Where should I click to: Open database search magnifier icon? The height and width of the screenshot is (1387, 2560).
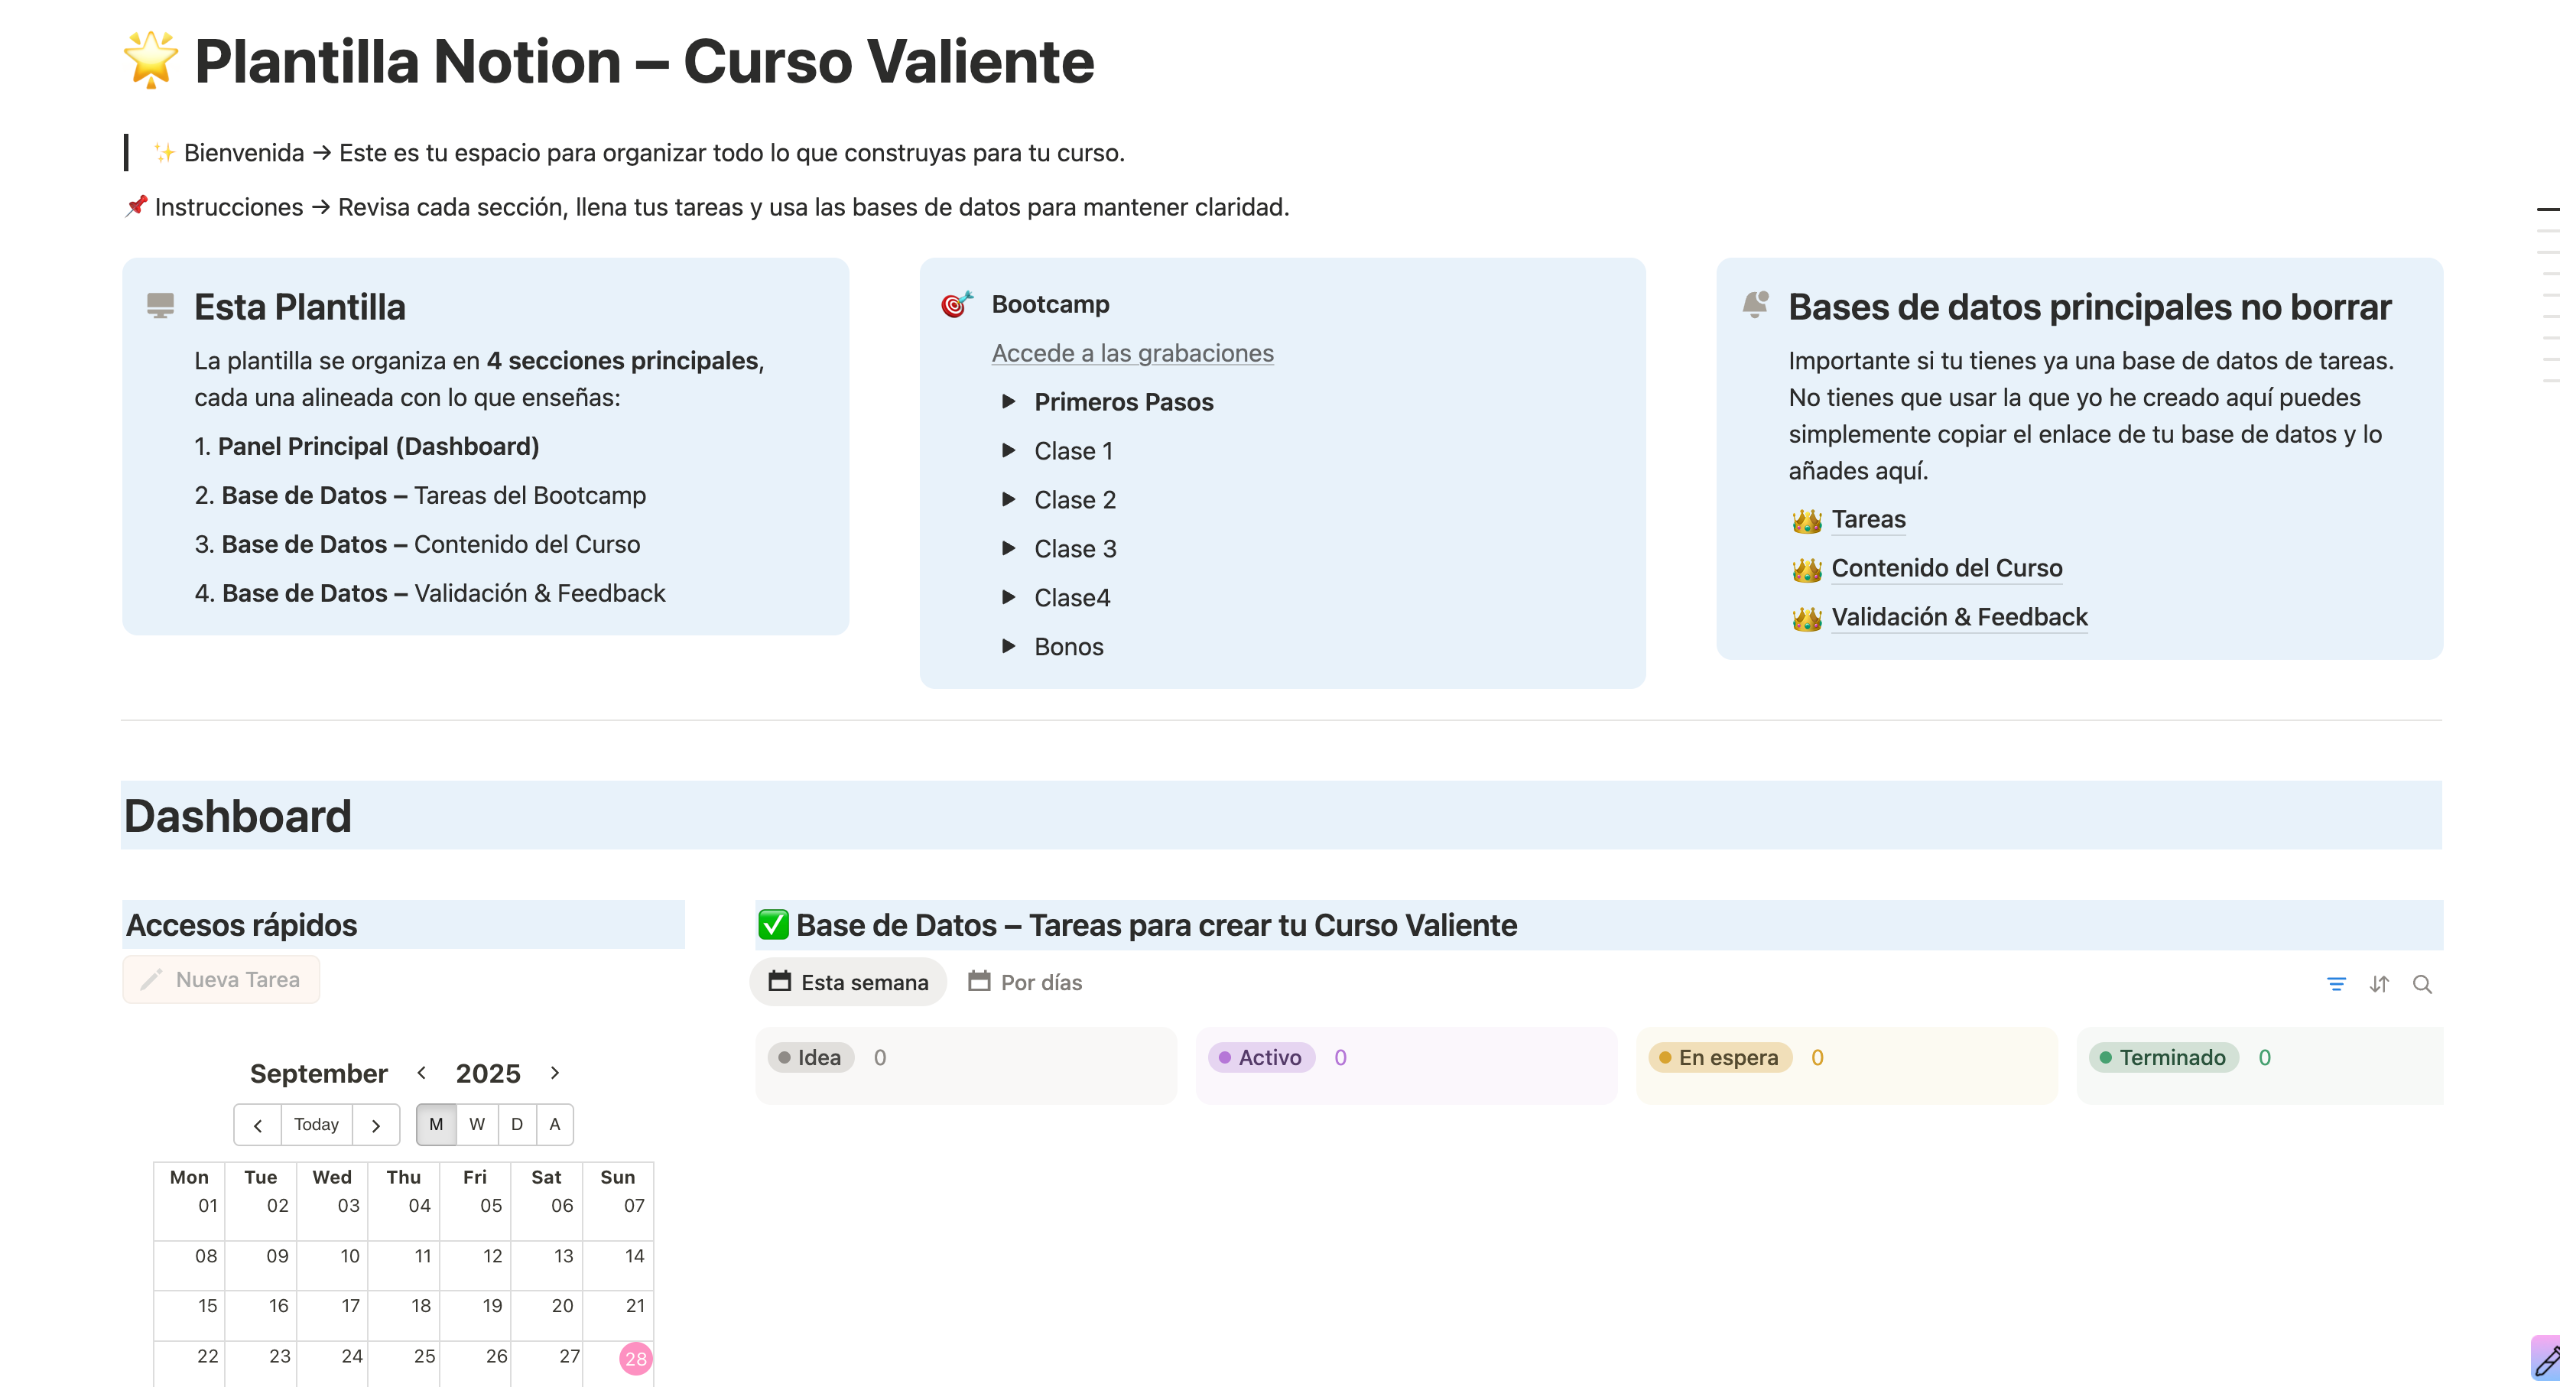[x=2422, y=984]
